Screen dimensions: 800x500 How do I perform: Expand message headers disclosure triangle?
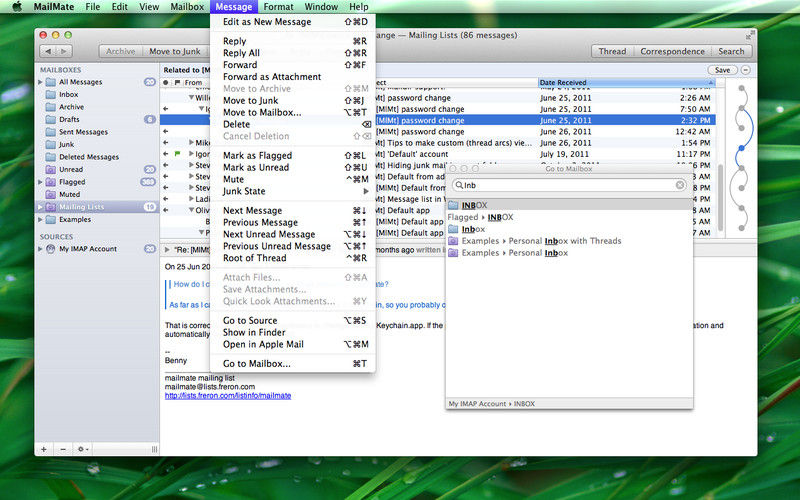coord(167,249)
